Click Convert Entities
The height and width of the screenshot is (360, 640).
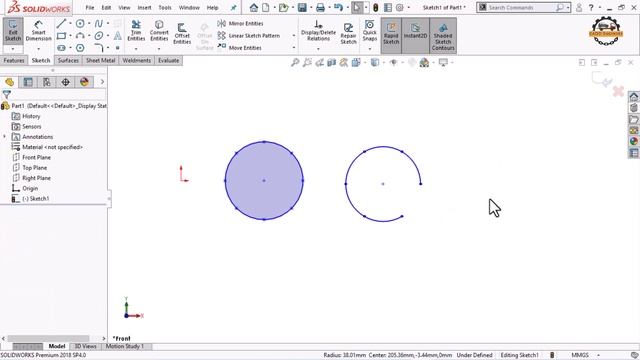pos(159,31)
